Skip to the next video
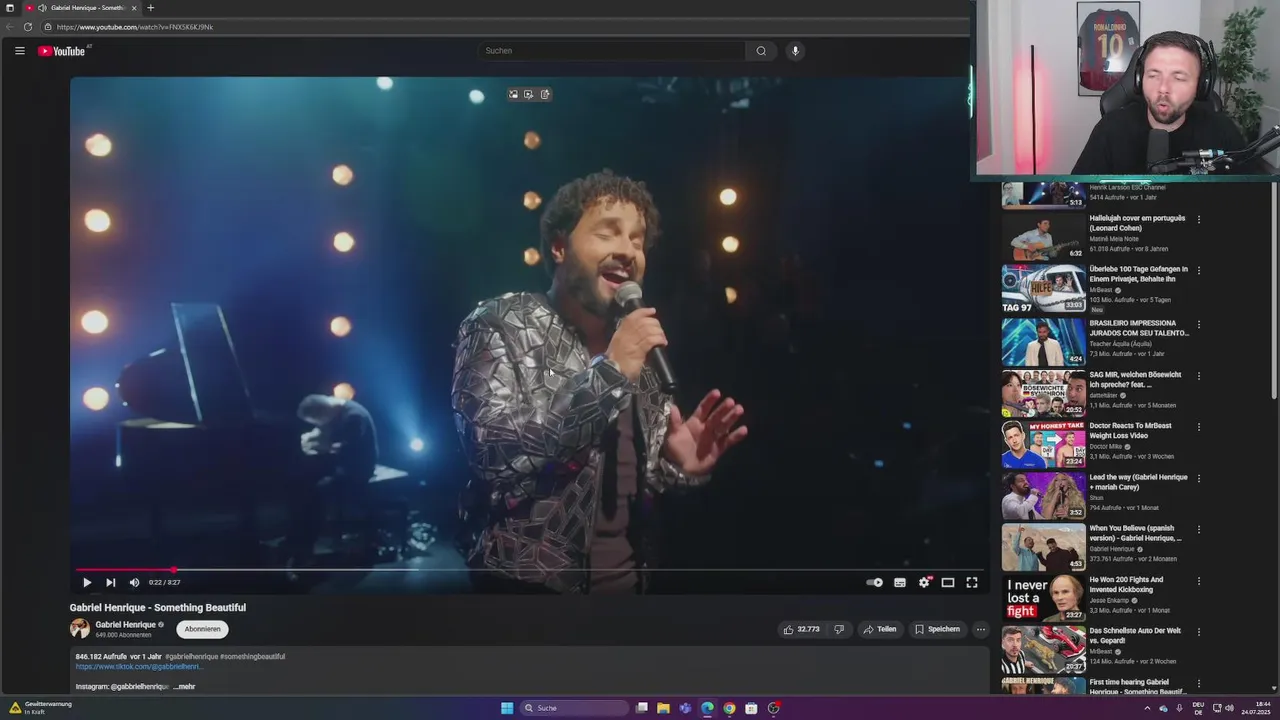1280x720 pixels. [x=111, y=582]
